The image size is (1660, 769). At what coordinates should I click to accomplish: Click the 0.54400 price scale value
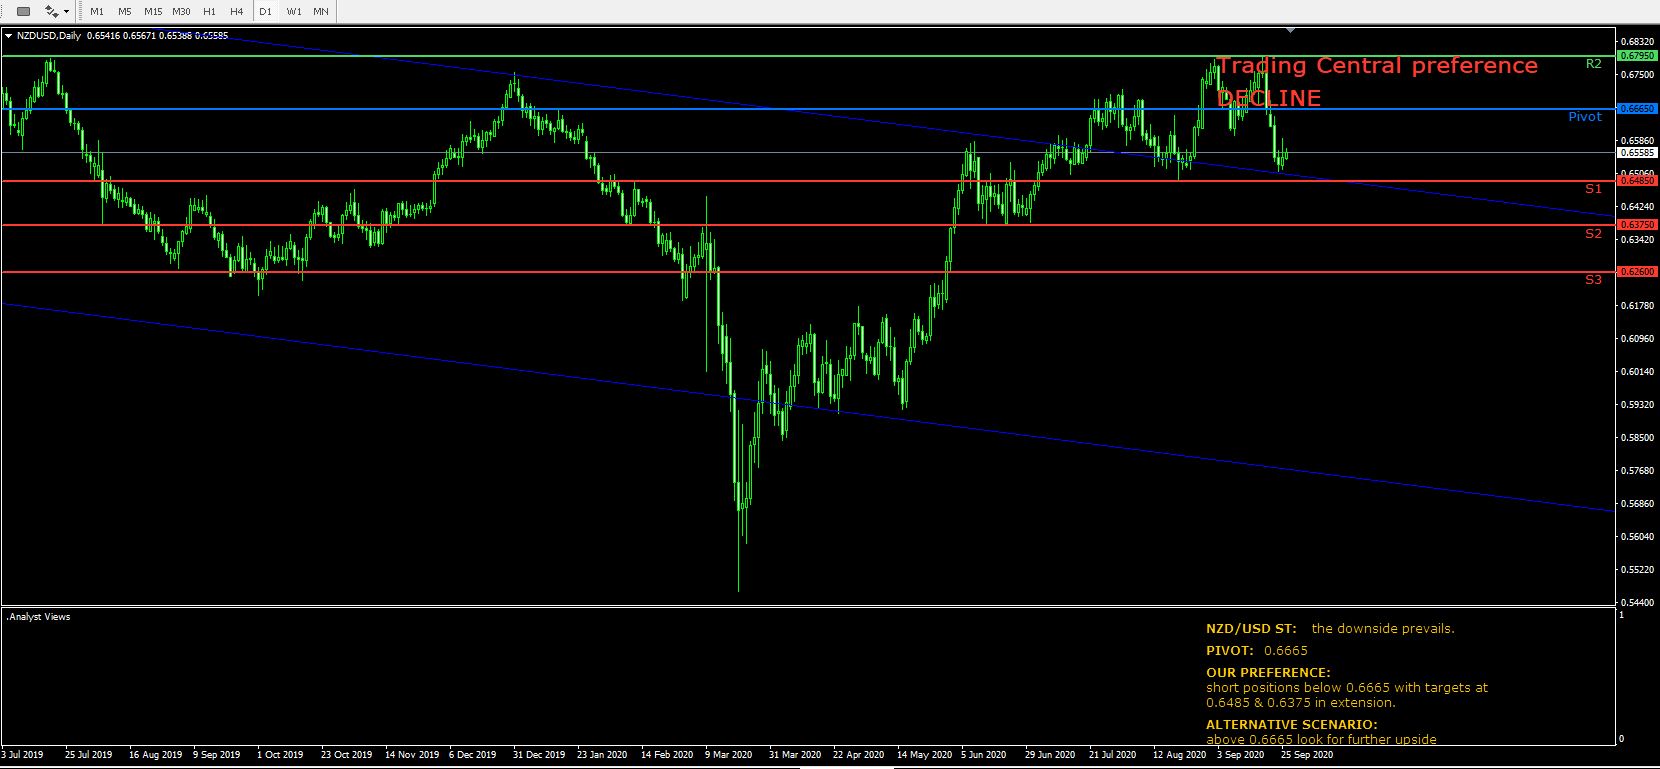pyautogui.click(x=1635, y=603)
